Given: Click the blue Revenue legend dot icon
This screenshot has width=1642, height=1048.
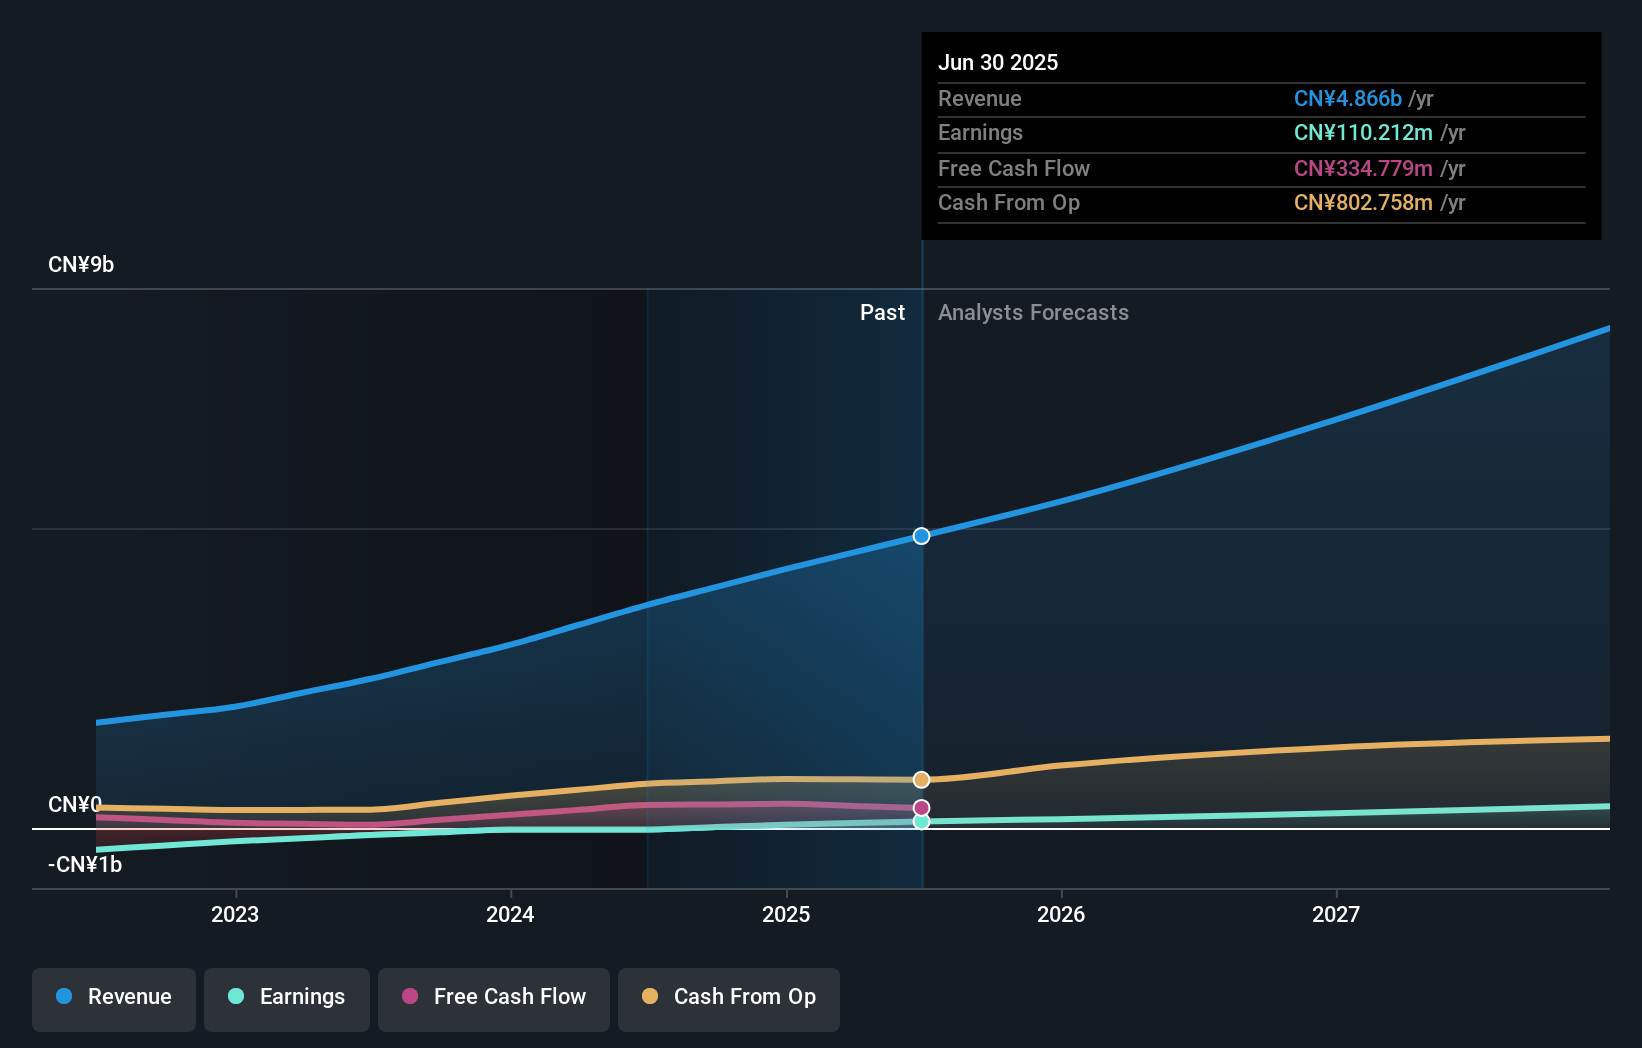Looking at the screenshot, I should [x=62, y=997].
